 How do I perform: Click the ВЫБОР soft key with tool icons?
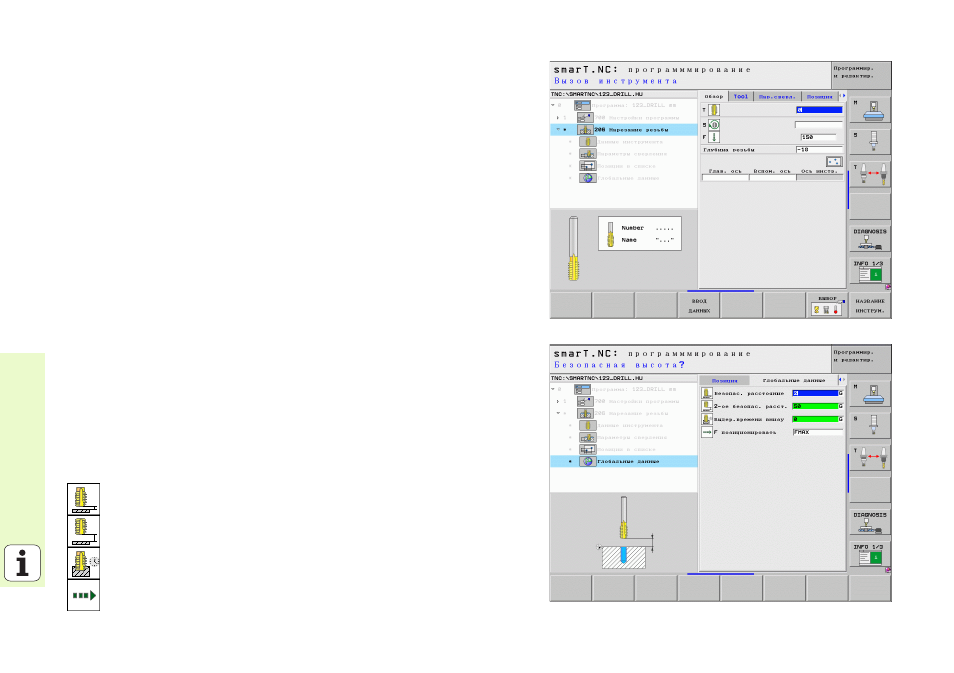[x=827, y=305]
